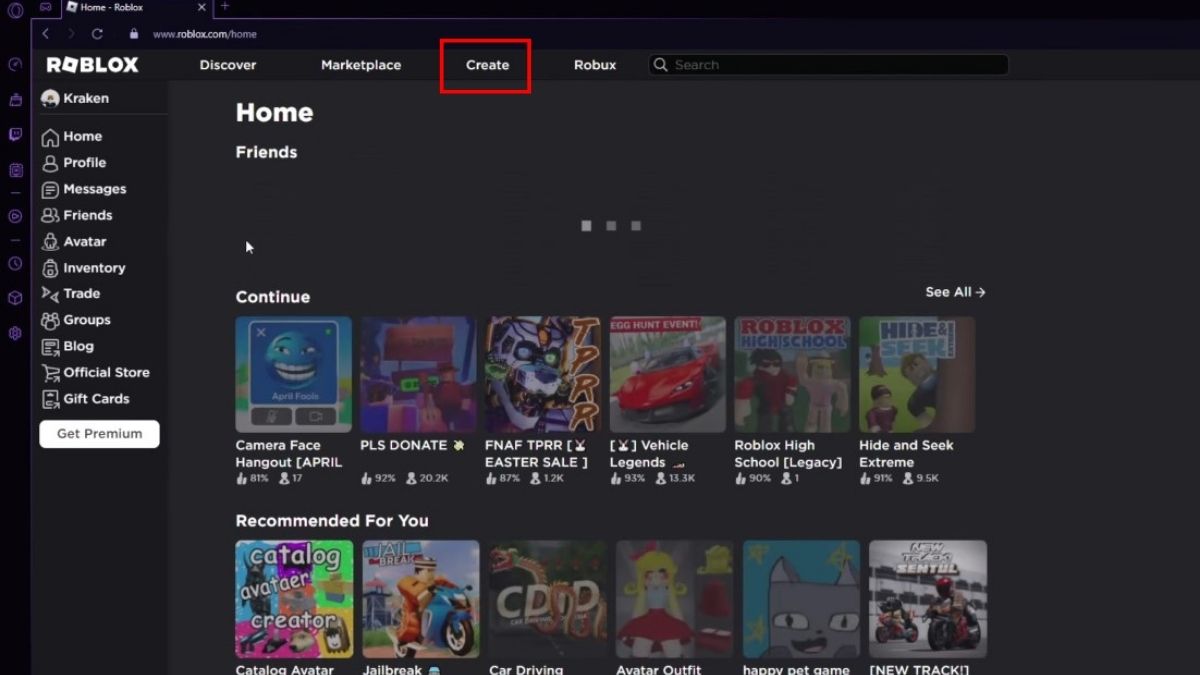Image resolution: width=1200 pixels, height=675 pixels.
Task: Reload the page with refresh icon
Action: point(97,33)
